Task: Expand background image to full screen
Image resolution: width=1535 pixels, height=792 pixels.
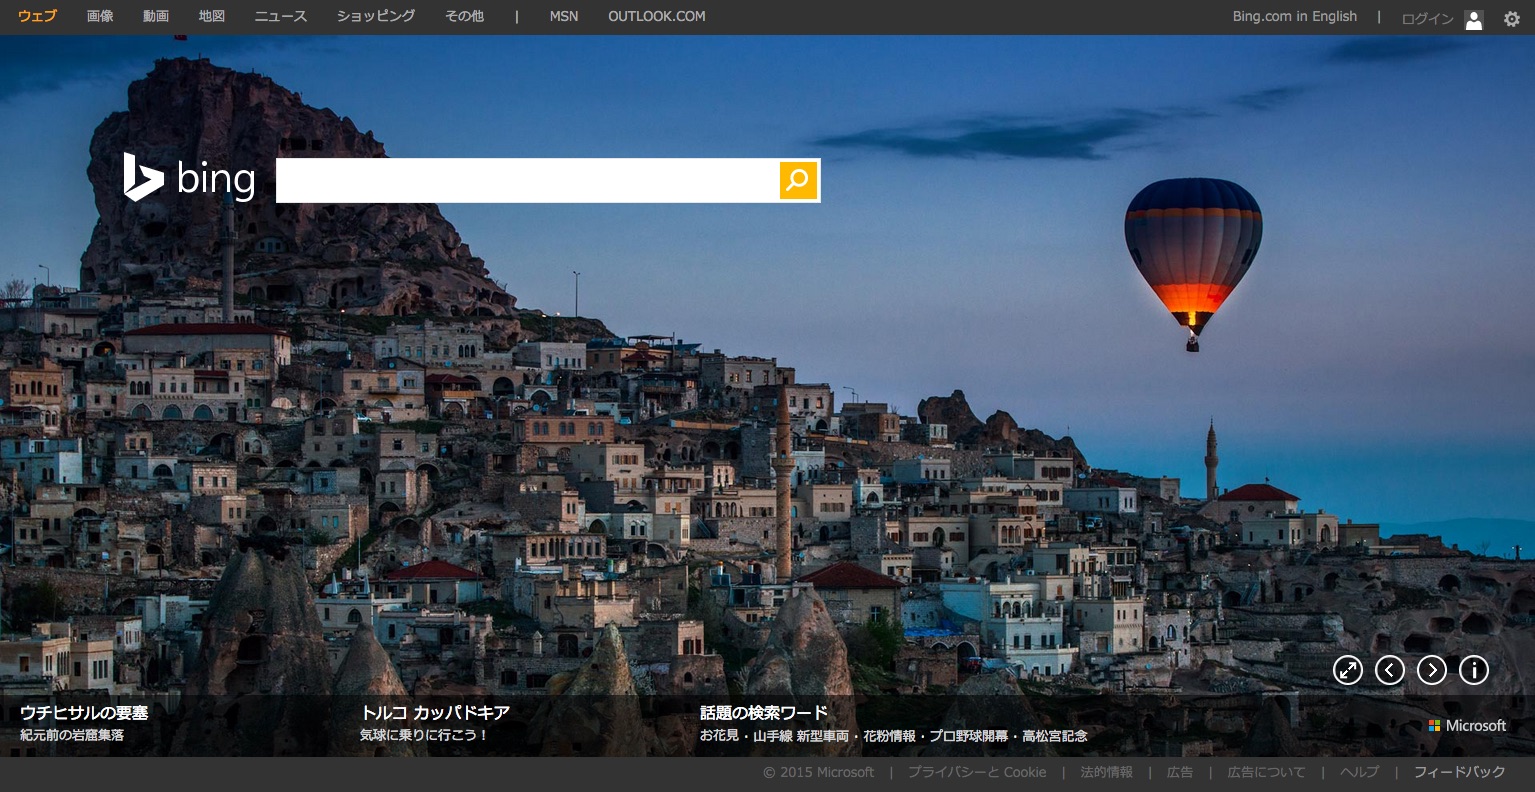Action: pos(1348,670)
